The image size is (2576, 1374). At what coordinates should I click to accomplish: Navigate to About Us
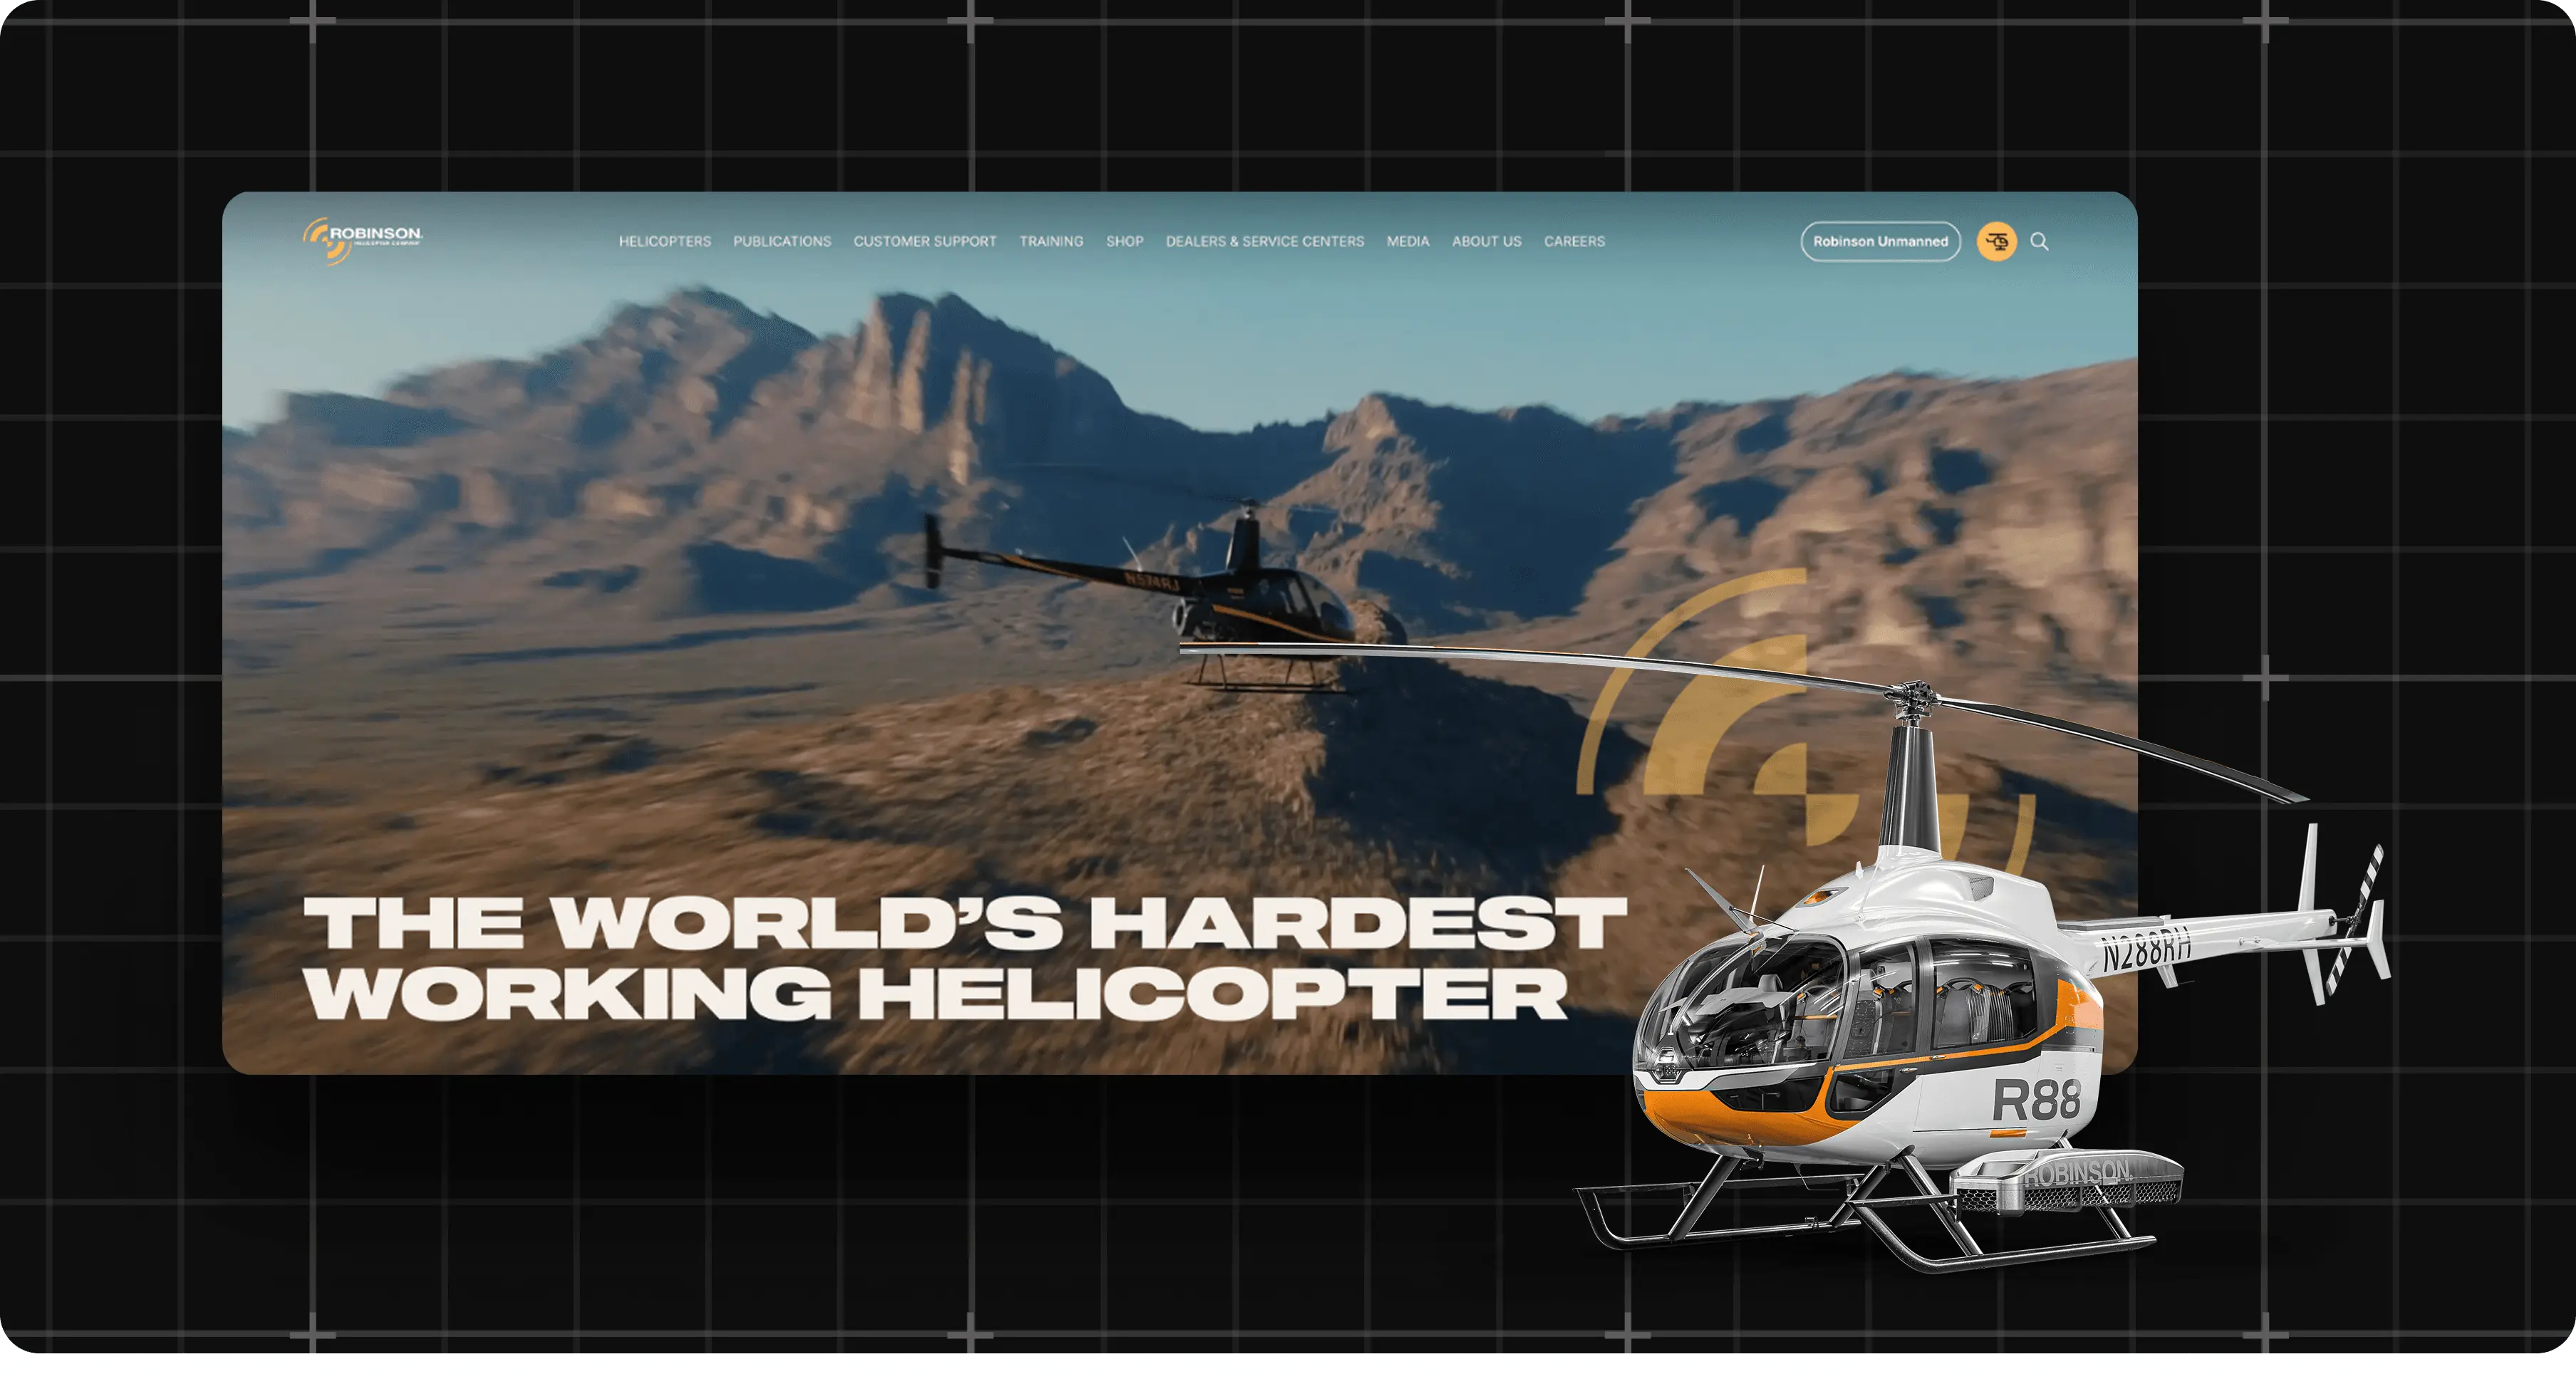pyautogui.click(x=1486, y=241)
